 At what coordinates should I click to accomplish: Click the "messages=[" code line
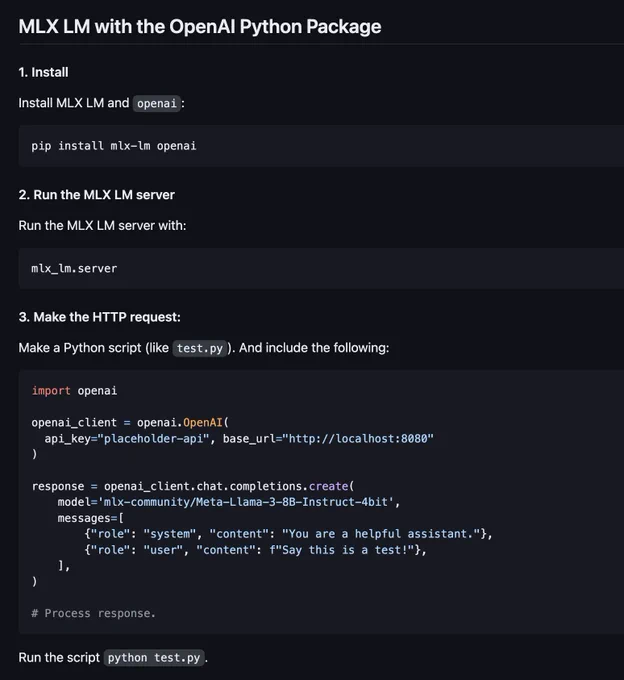pyautogui.click(x=91, y=518)
